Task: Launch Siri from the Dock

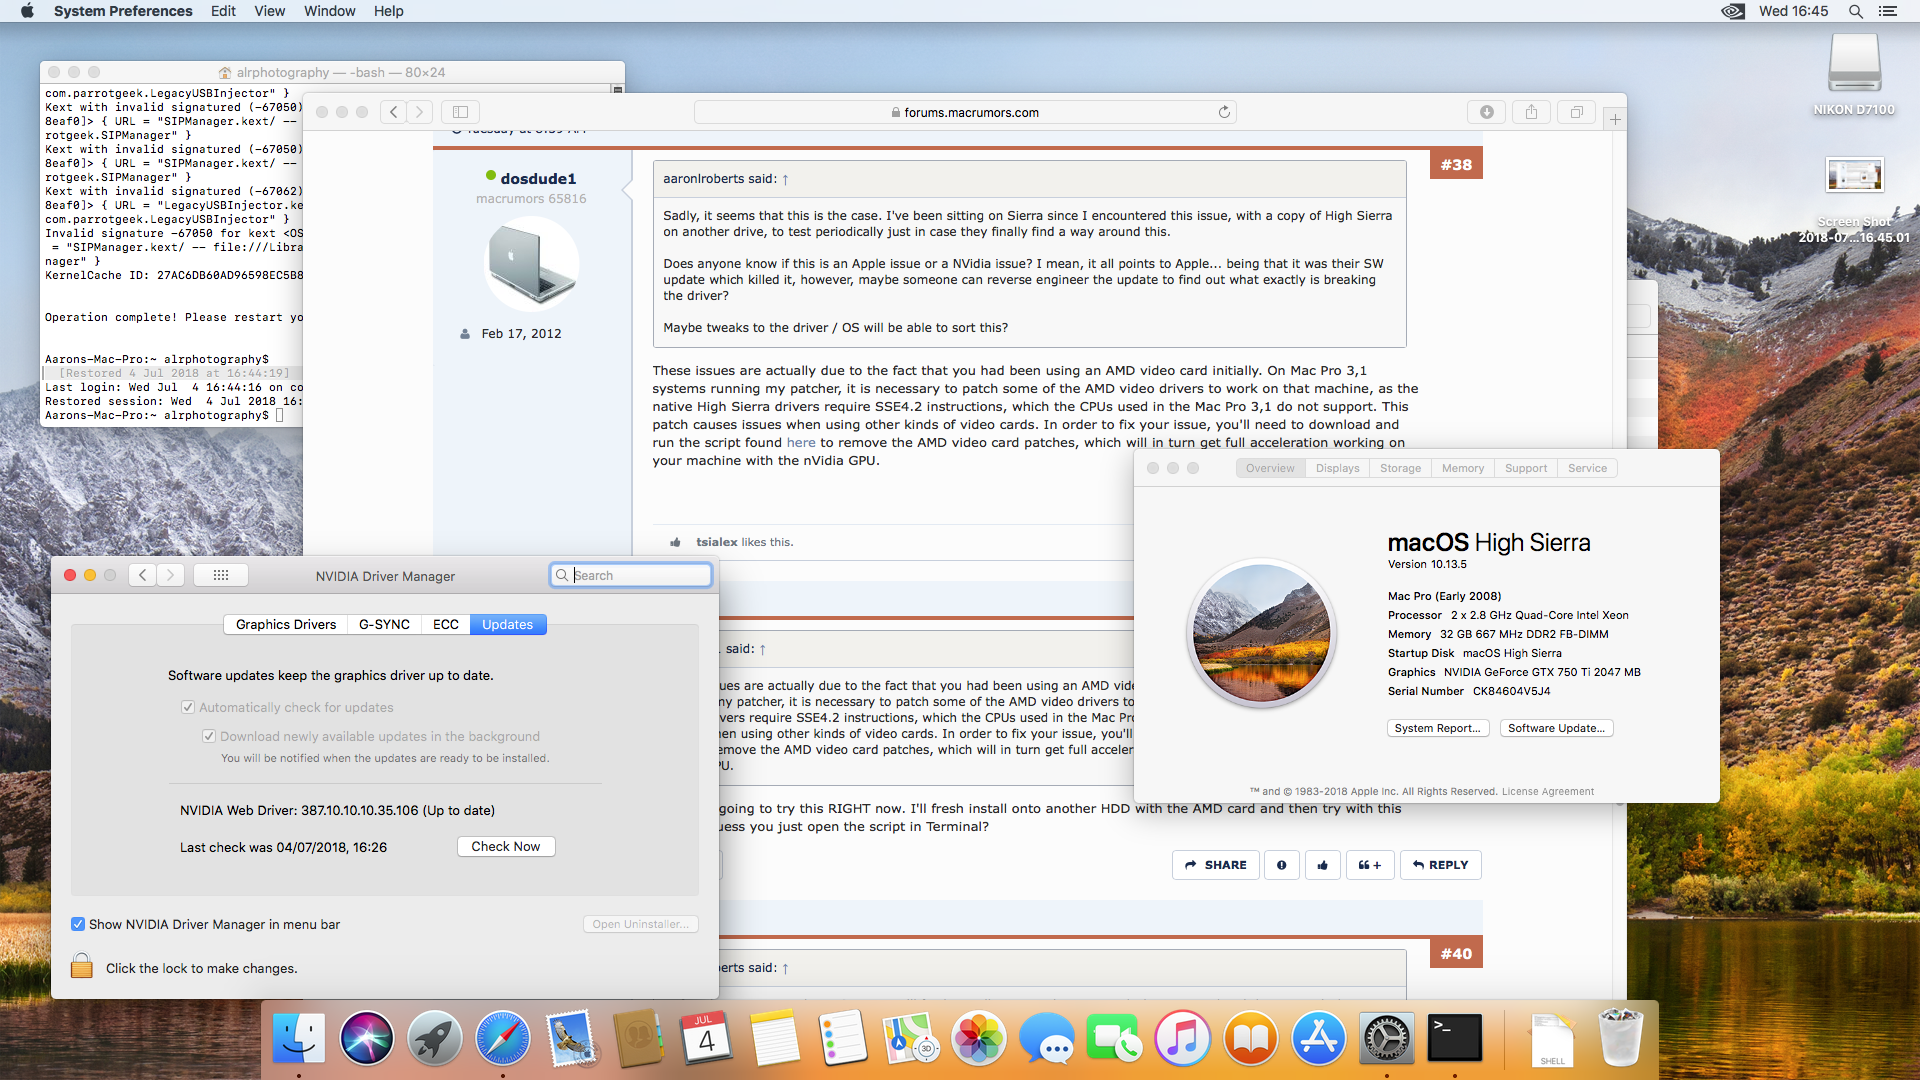Action: [367, 1038]
